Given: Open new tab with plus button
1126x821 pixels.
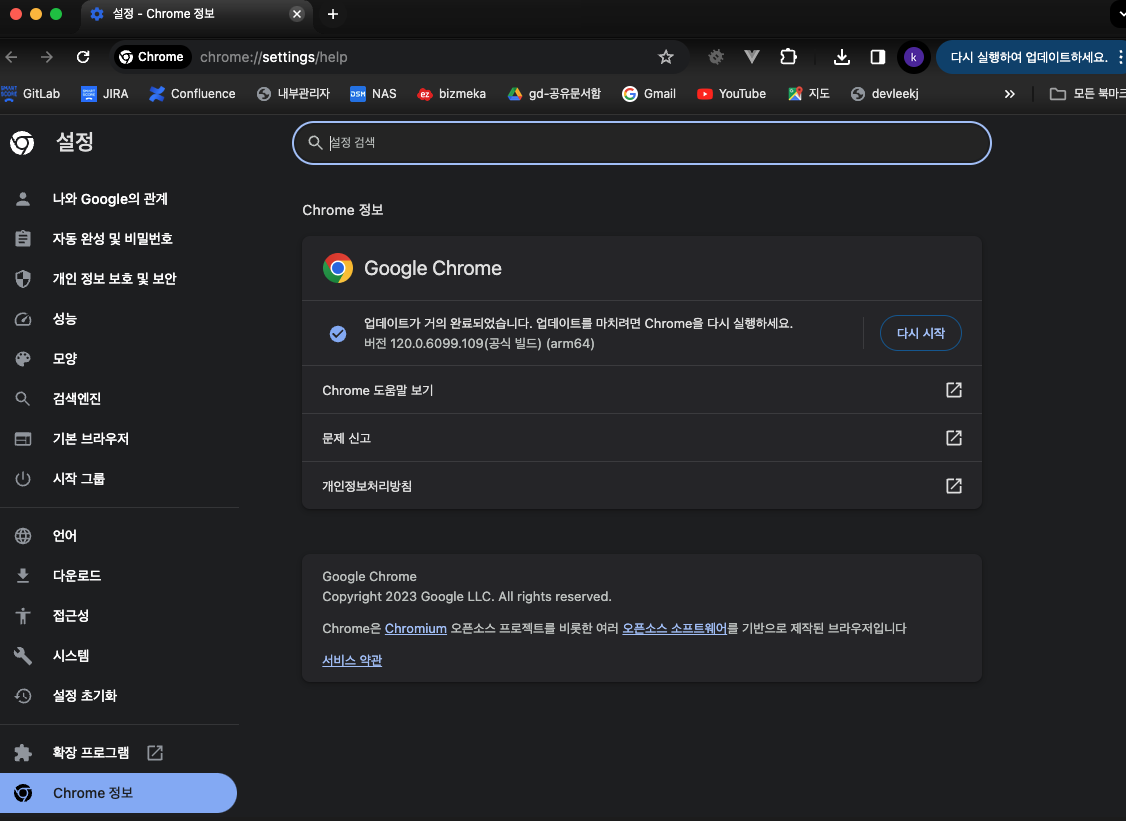Looking at the screenshot, I should point(332,14).
